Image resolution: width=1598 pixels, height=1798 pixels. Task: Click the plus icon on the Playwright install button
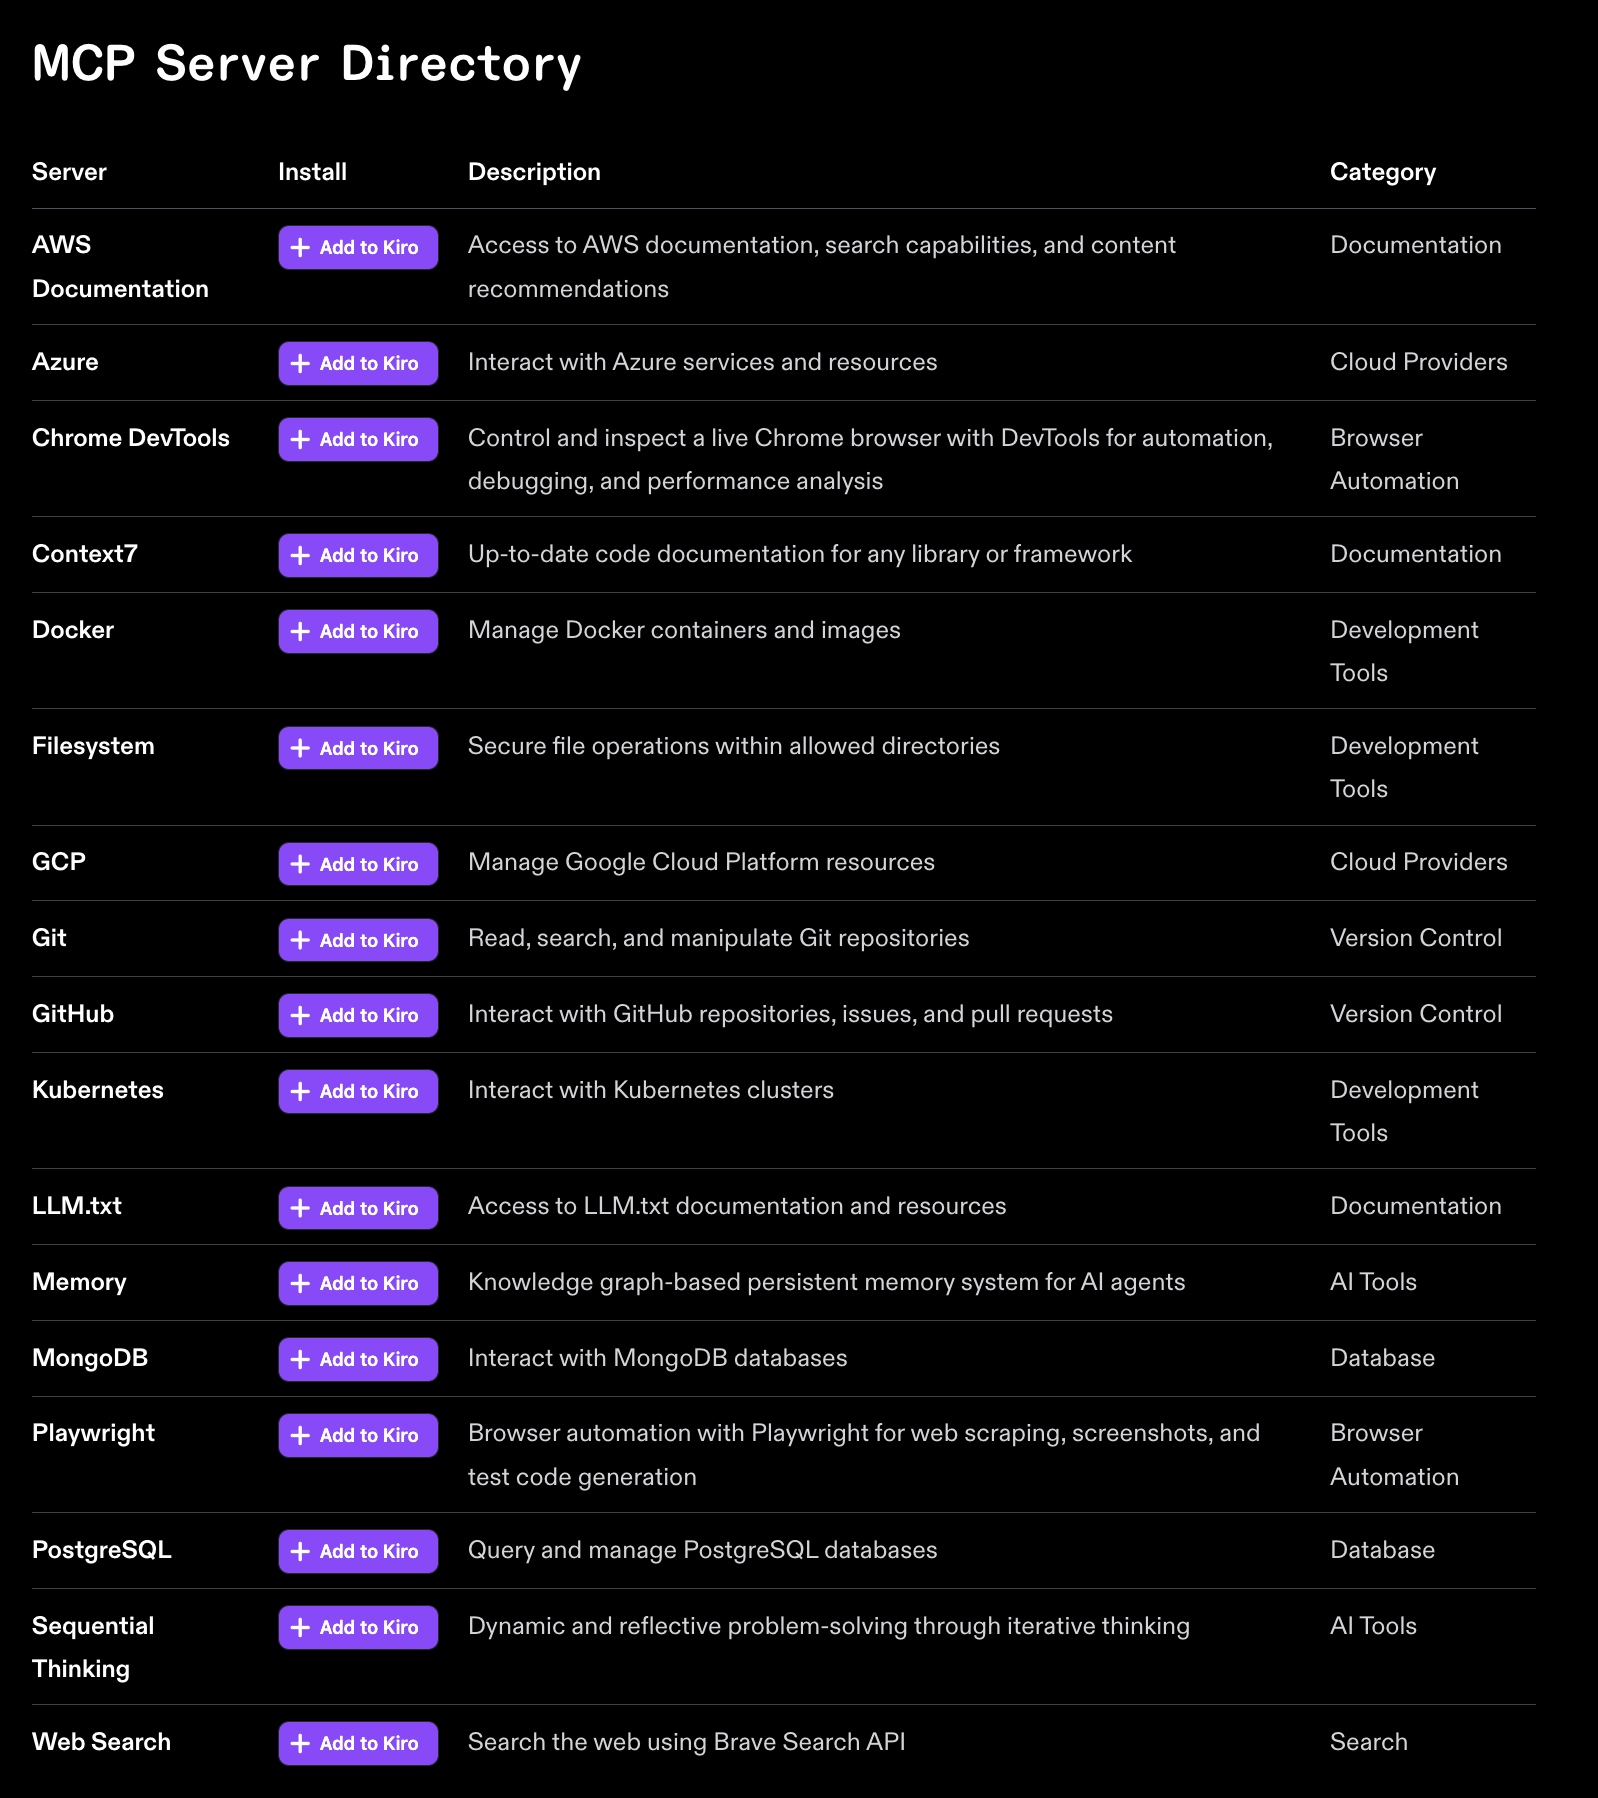pos(302,1435)
